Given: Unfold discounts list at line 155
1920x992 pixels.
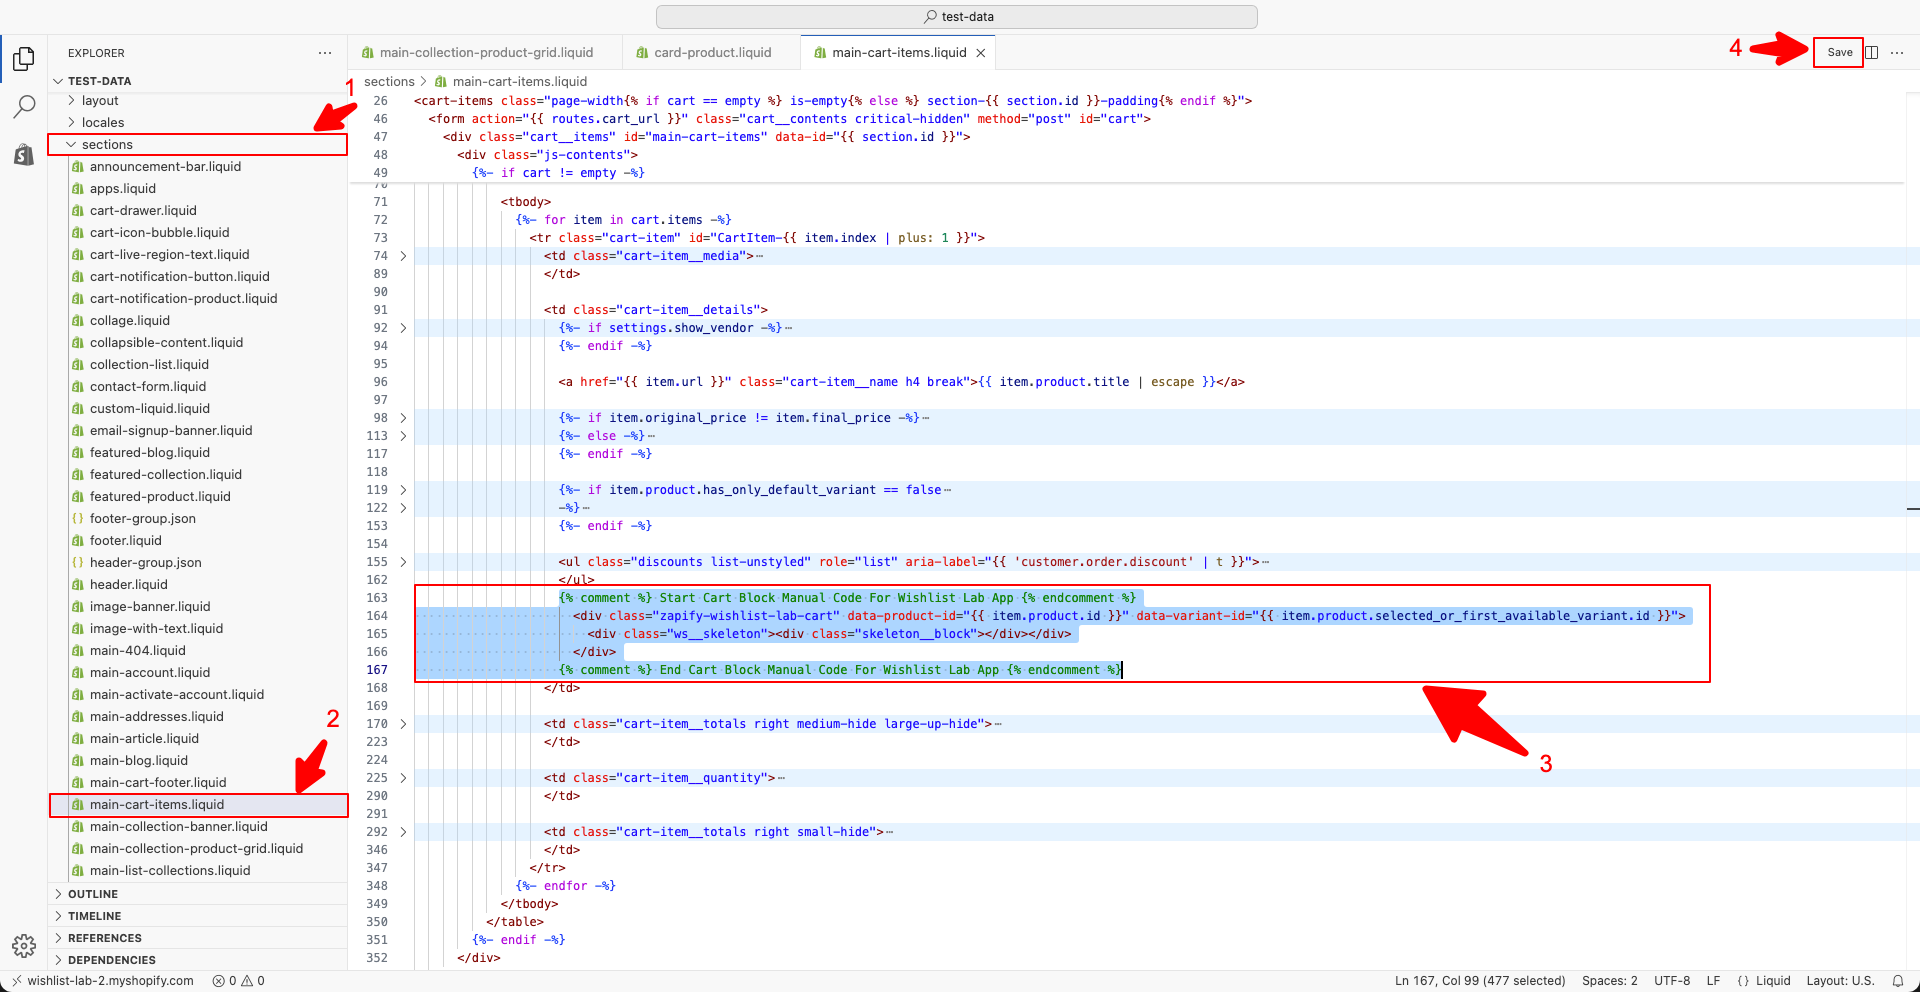Looking at the screenshot, I should click(403, 562).
